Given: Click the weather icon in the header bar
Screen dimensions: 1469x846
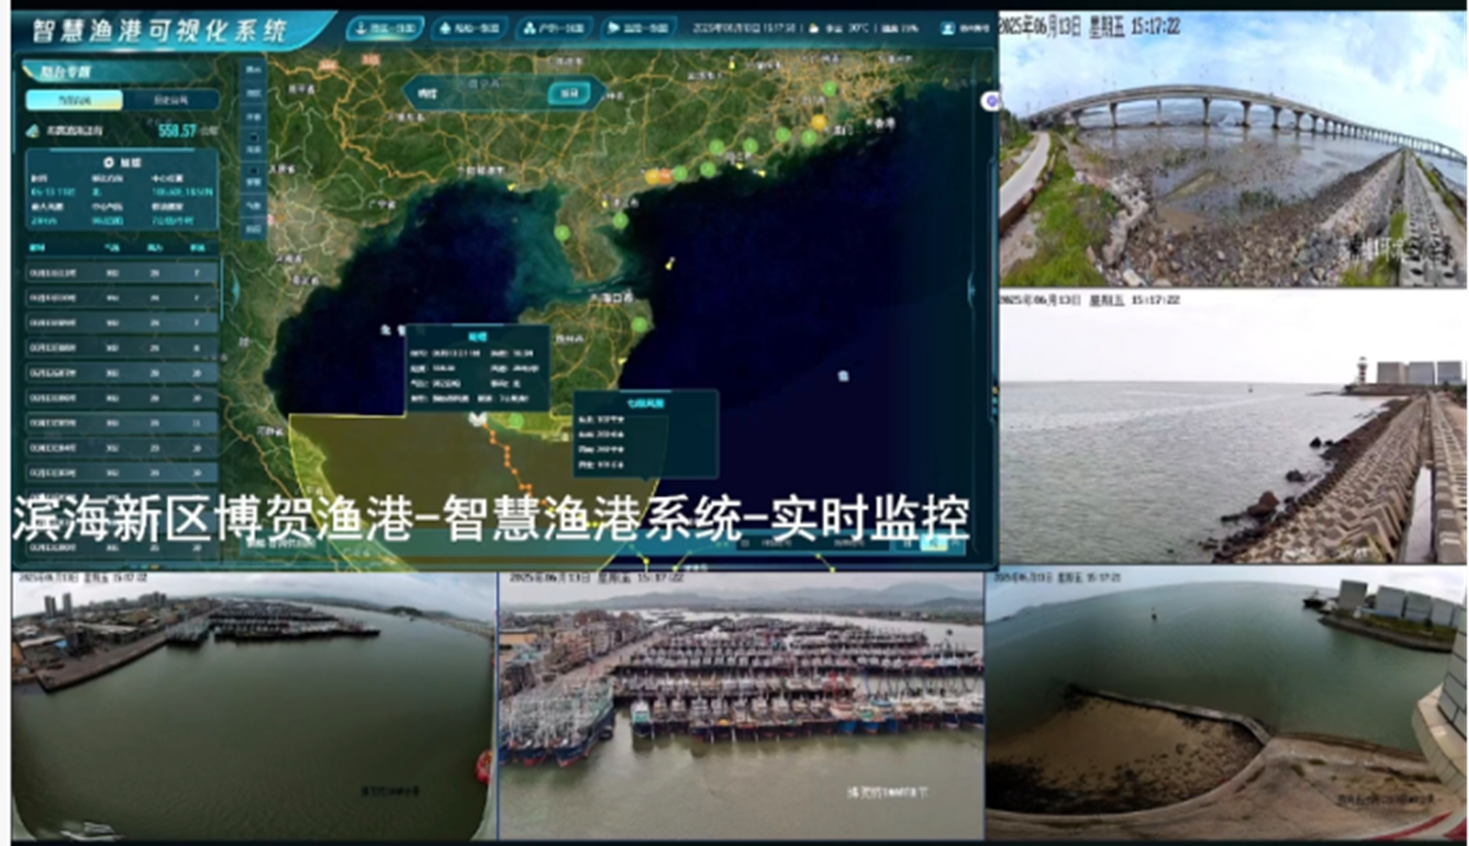Looking at the screenshot, I should (x=814, y=29).
